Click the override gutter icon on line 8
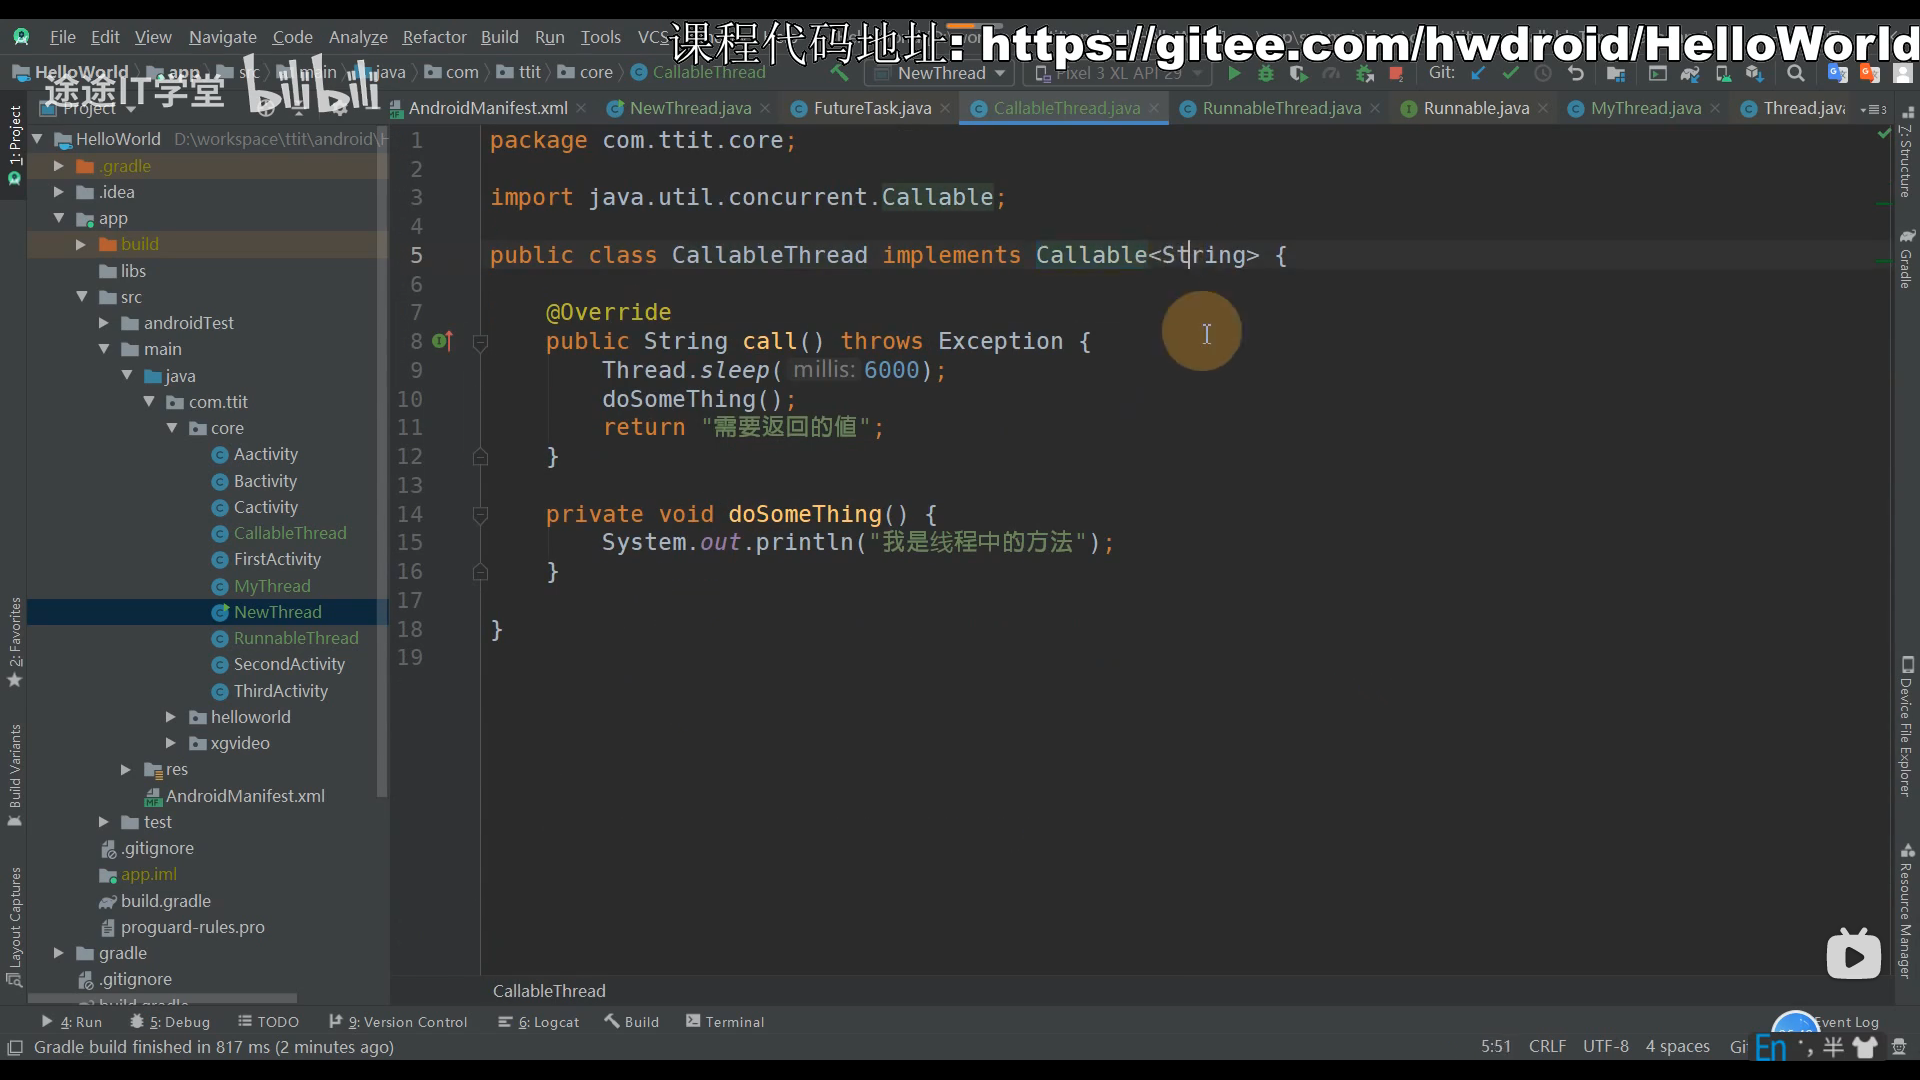Viewport: 1920px width, 1080px height. [442, 342]
